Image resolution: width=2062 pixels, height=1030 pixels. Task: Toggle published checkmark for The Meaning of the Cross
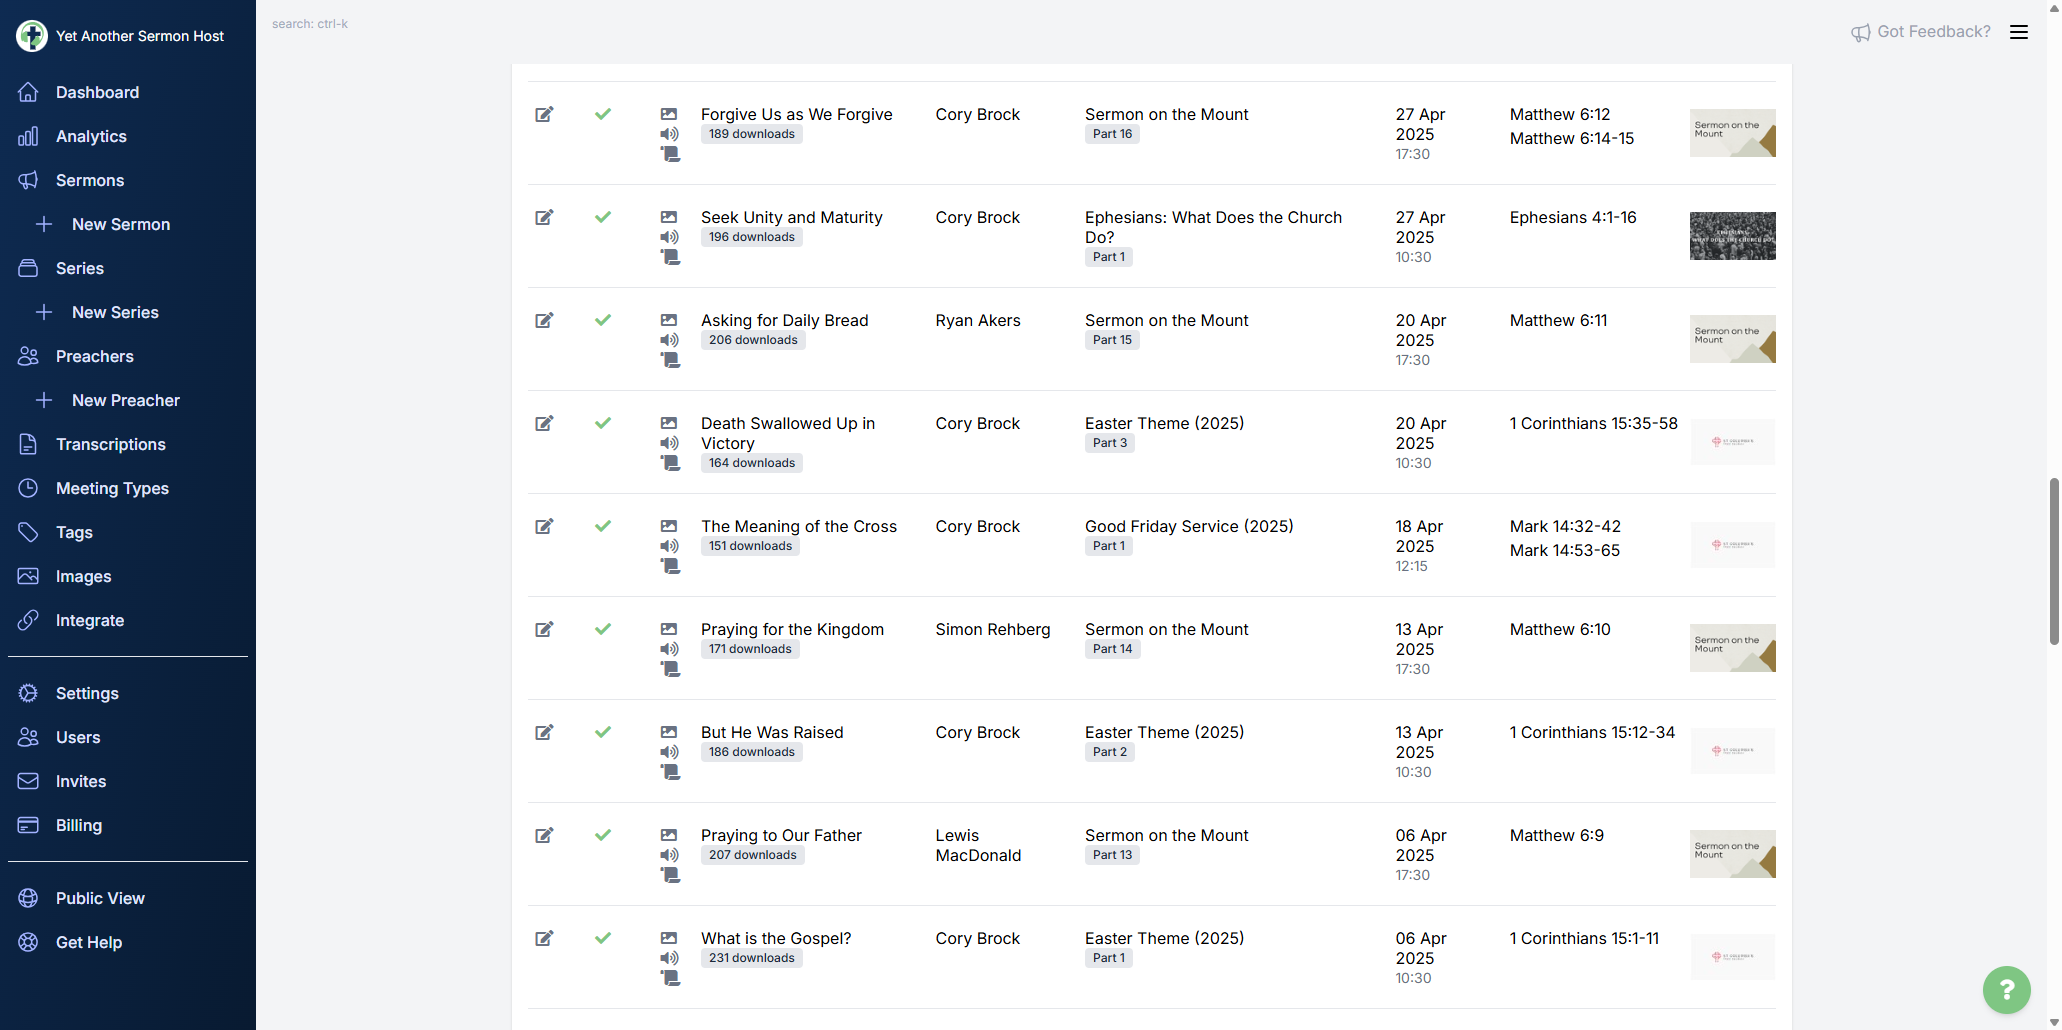click(x=603, y=526)
